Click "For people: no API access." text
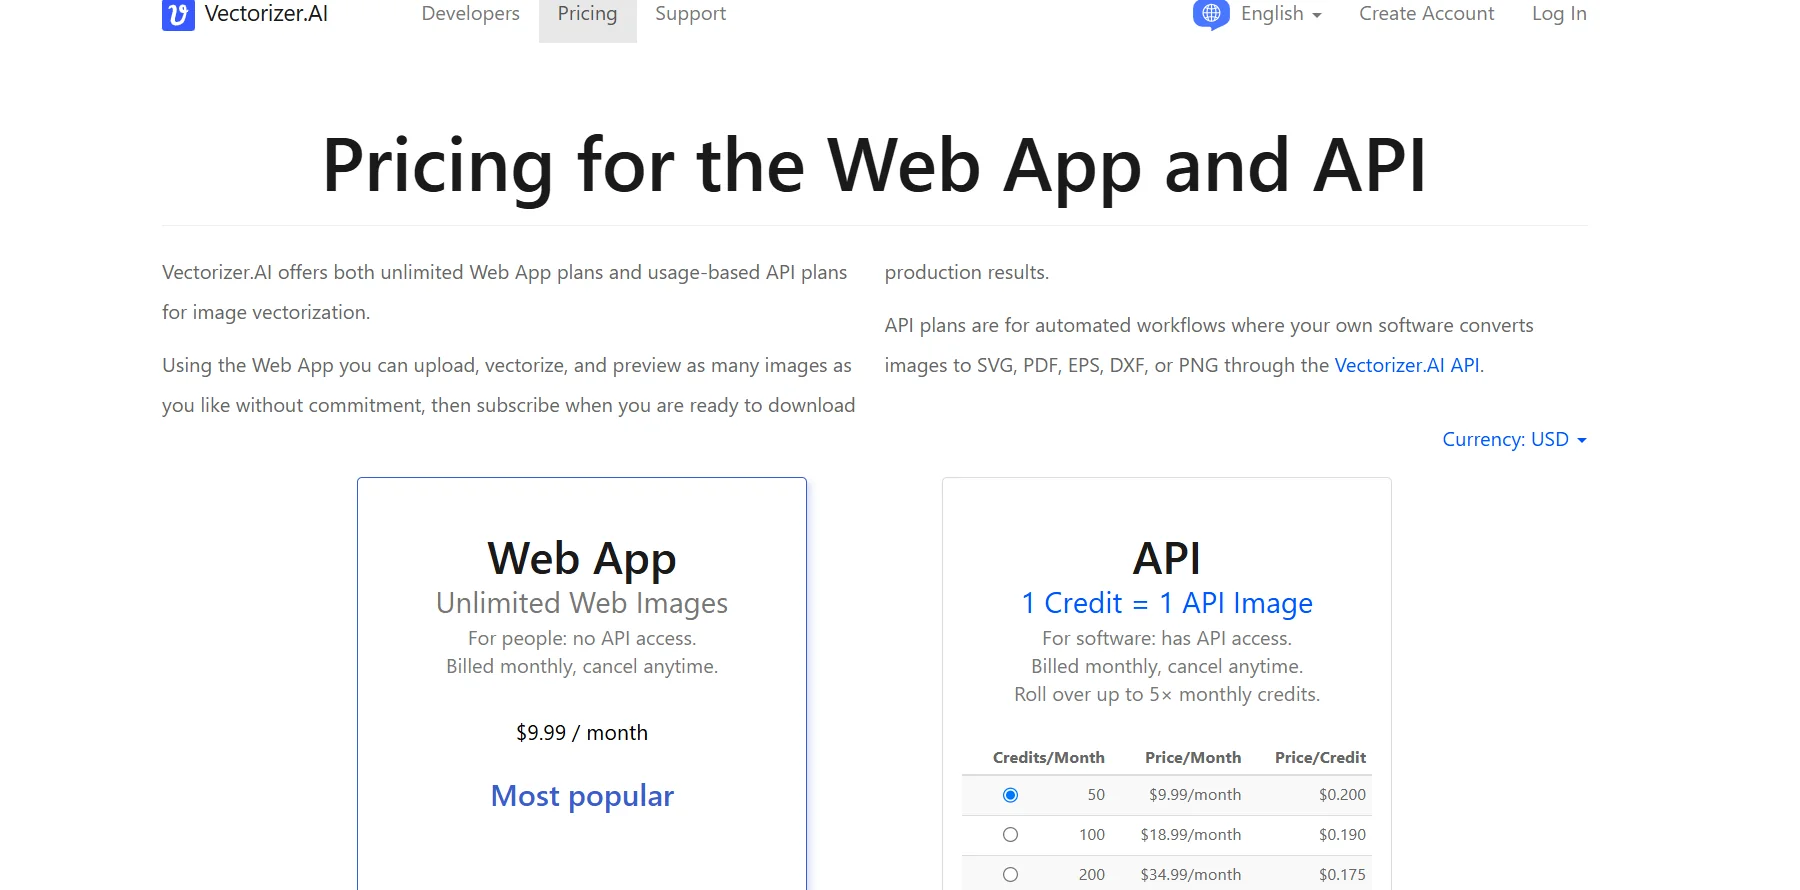 [582, 638]
